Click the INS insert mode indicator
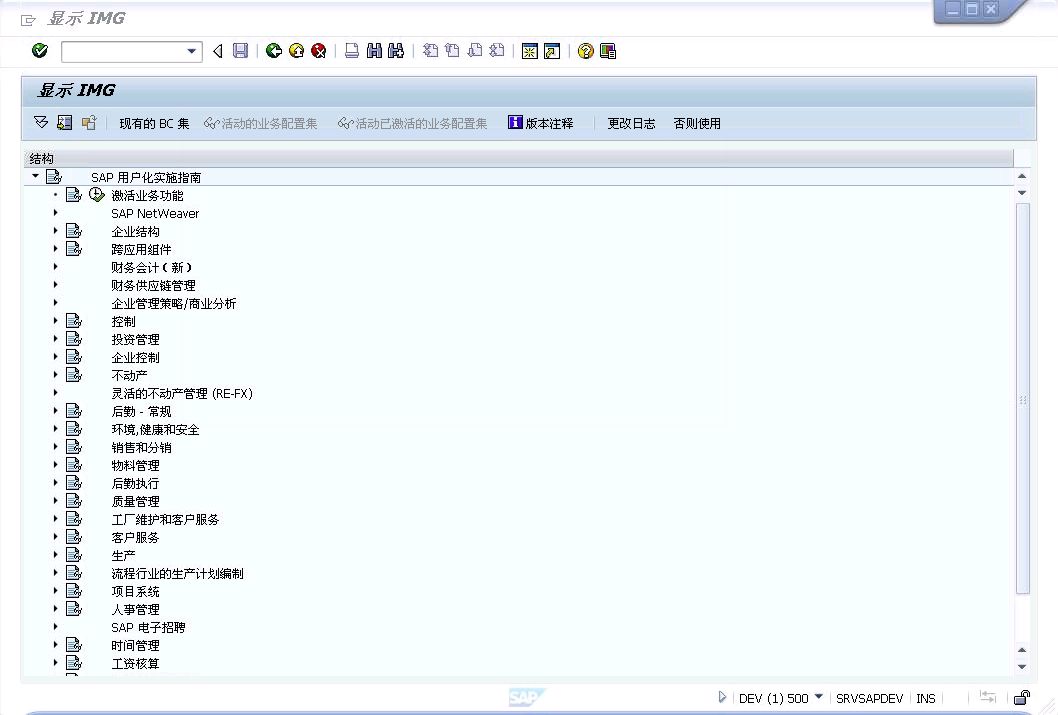The height and width of the screenshot is (715, 1058). point(926,698)
